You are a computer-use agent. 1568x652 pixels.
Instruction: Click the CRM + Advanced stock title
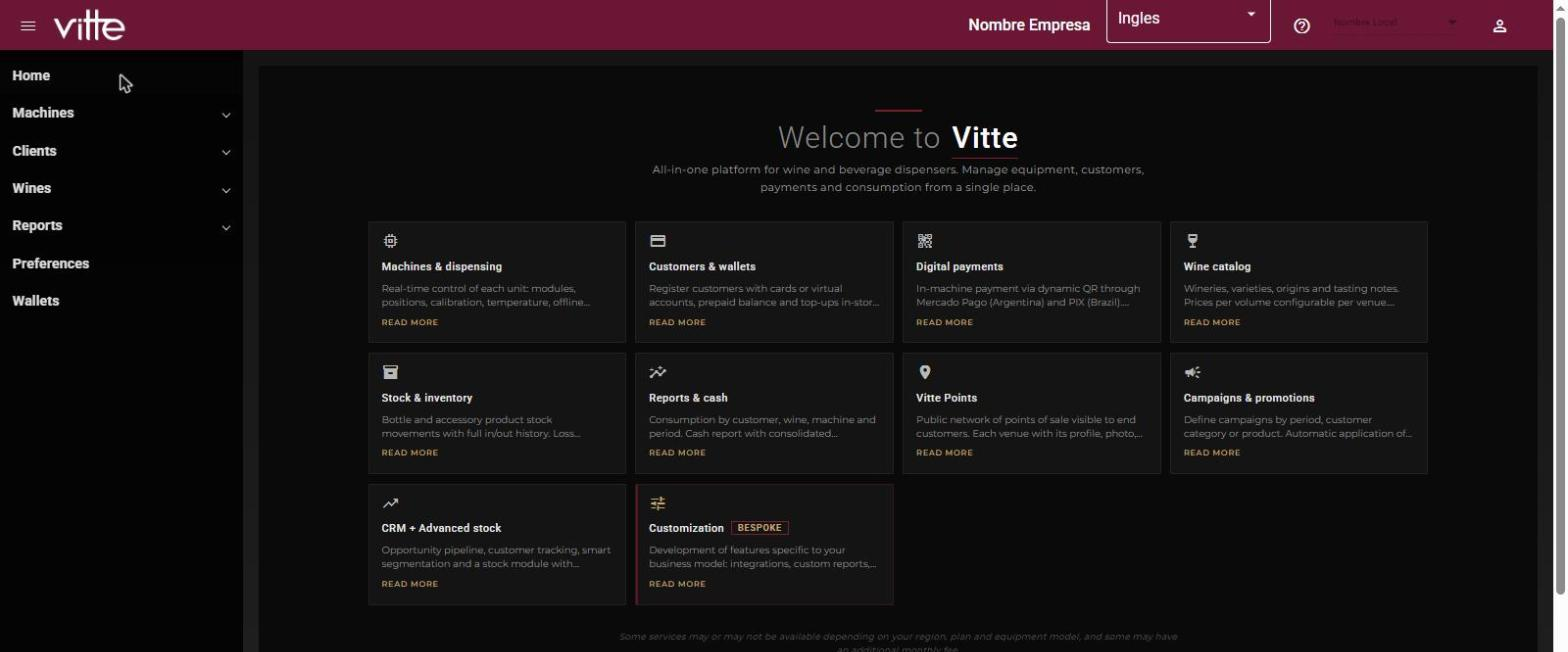(x=441, y=528)
